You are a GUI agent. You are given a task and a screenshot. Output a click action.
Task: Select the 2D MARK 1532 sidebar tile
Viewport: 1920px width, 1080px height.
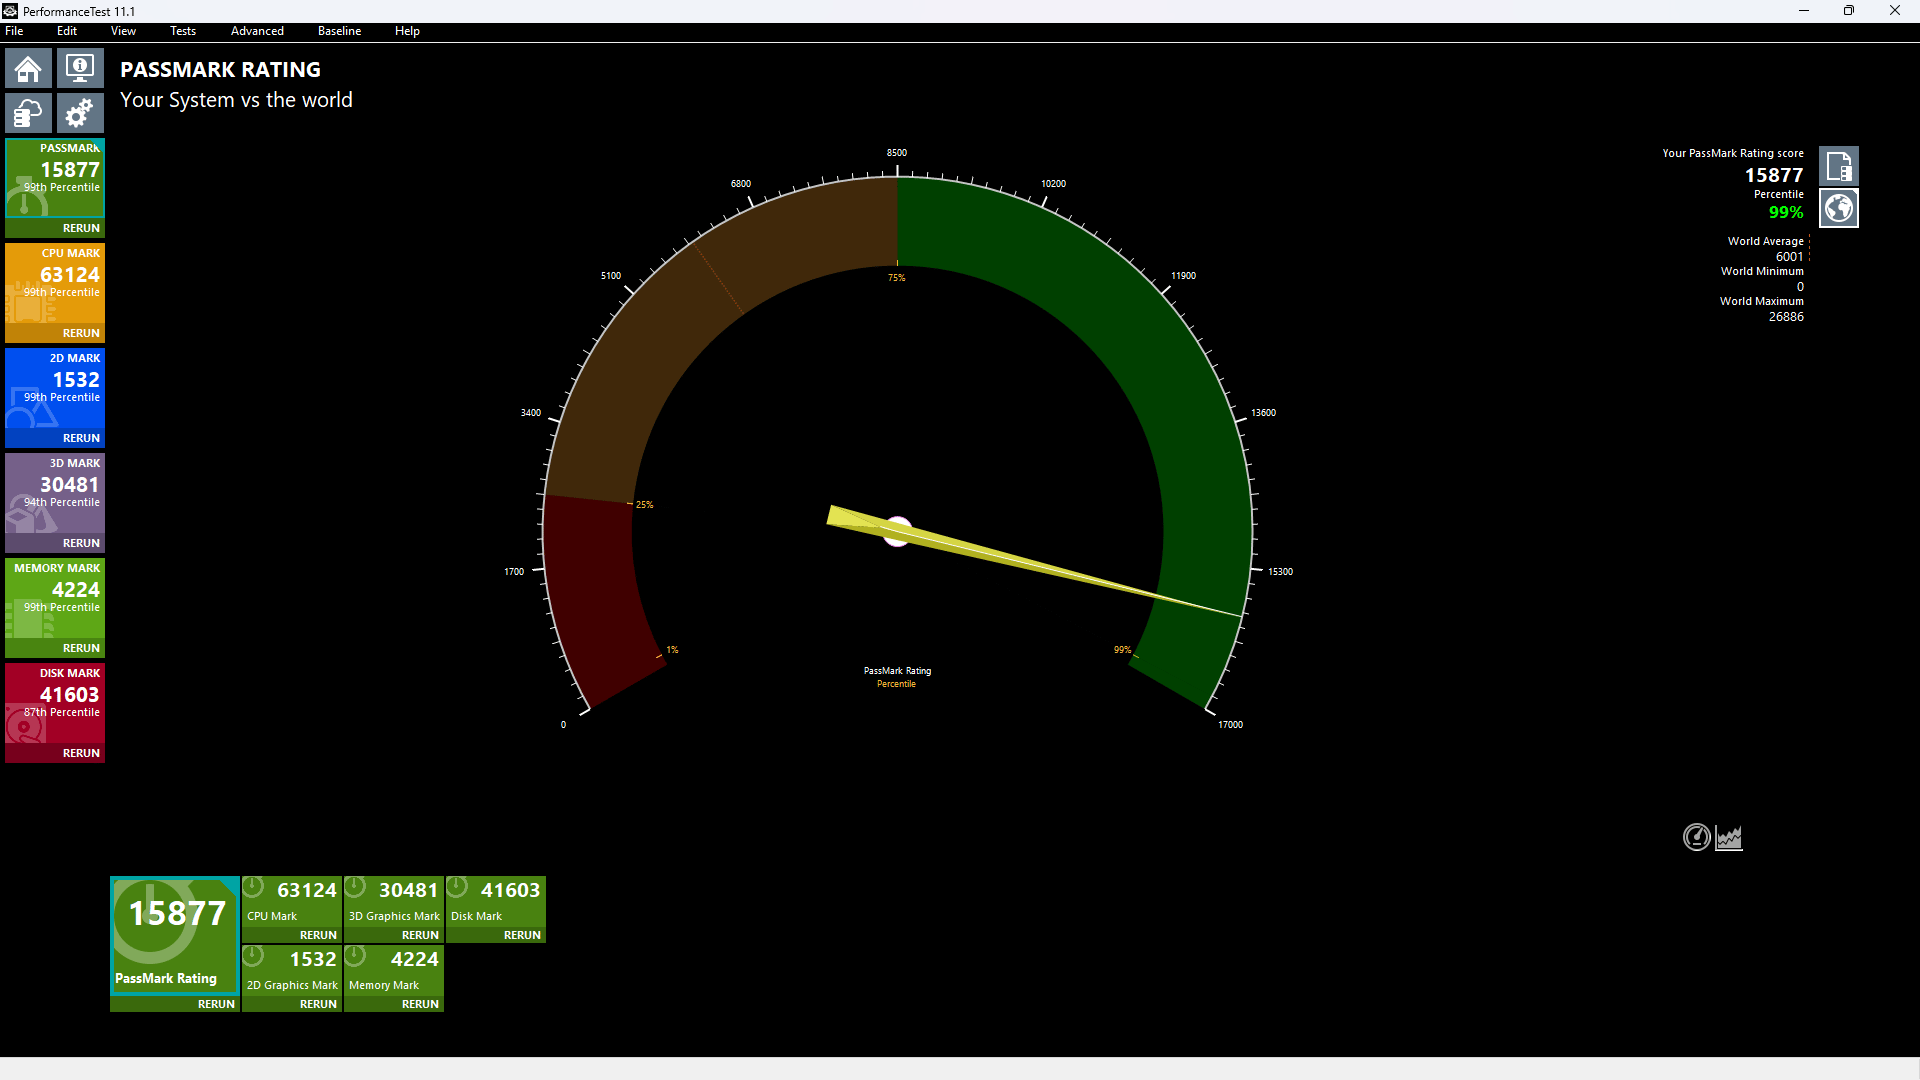click(55, 388)
